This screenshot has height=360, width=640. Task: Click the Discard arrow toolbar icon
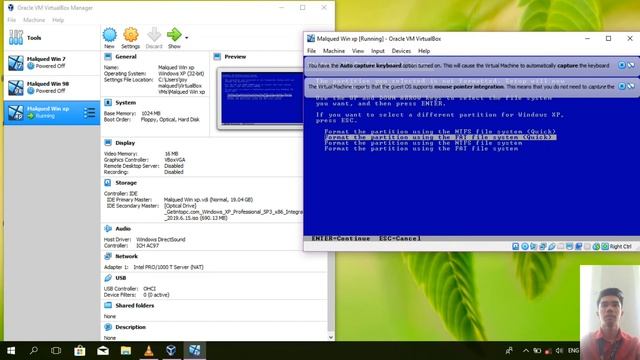point(154,35)
